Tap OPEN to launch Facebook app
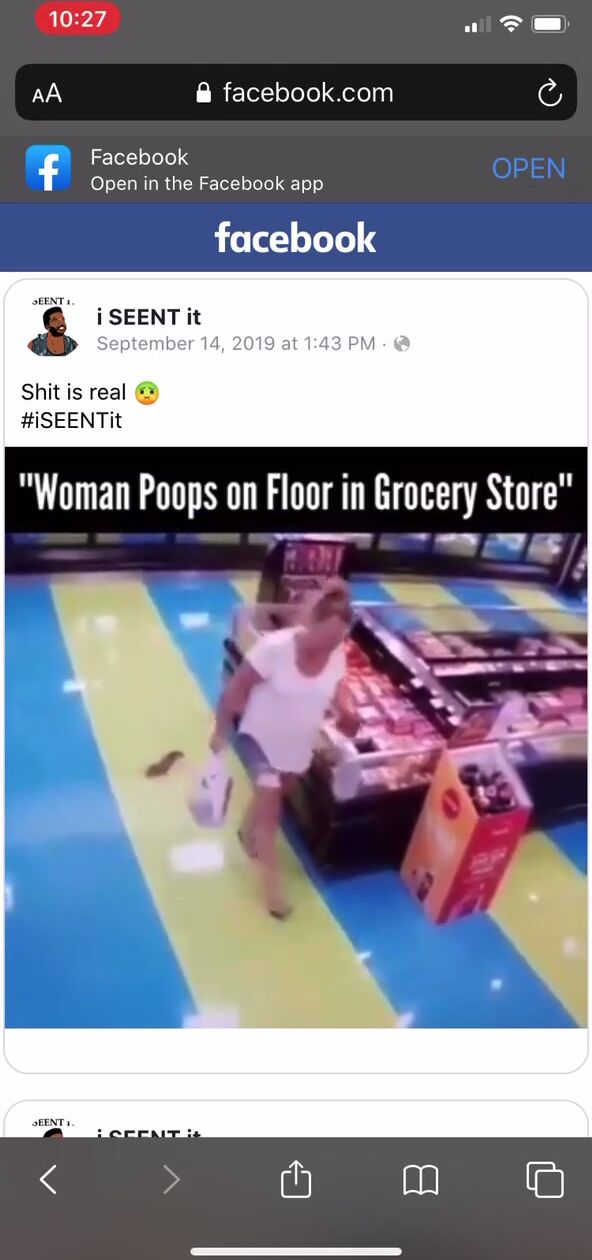Screen dimensions: 592x1260 coord(529,169)
